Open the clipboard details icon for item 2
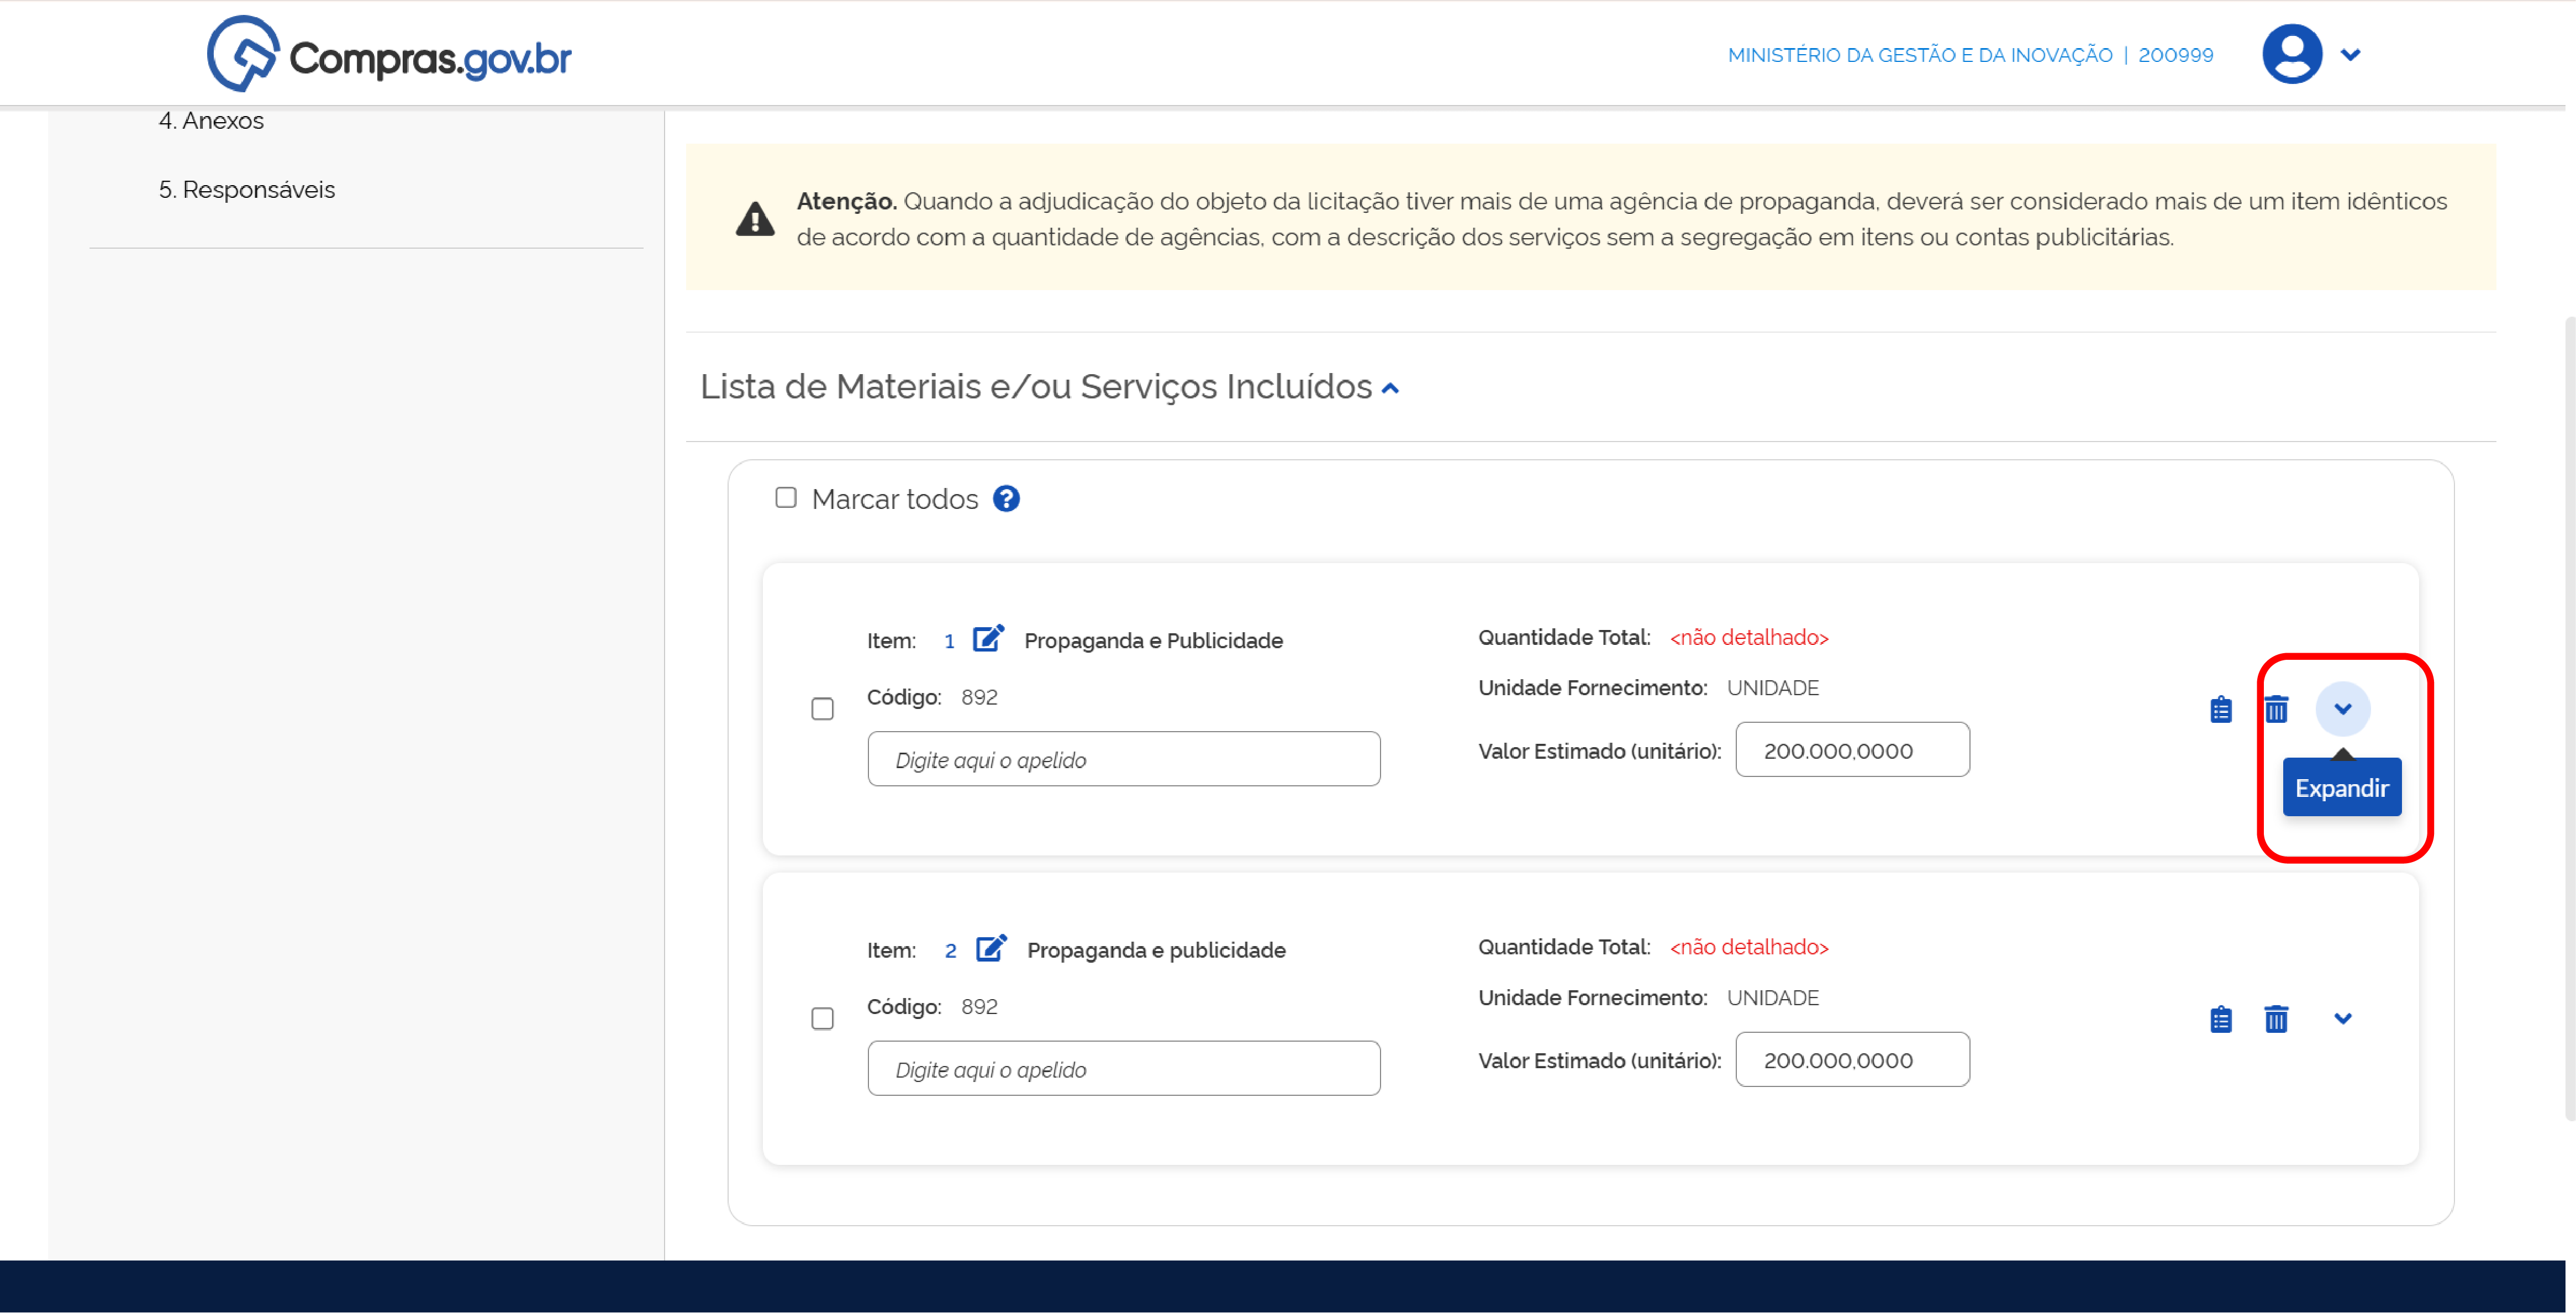 click(x=2220, y=1019)
